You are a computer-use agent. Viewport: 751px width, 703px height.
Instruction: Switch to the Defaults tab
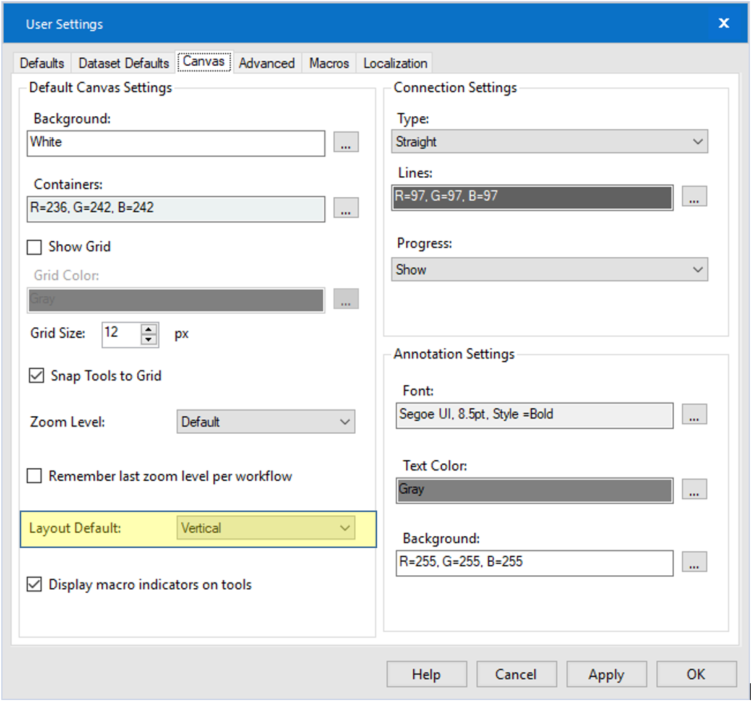click(42, 63)
